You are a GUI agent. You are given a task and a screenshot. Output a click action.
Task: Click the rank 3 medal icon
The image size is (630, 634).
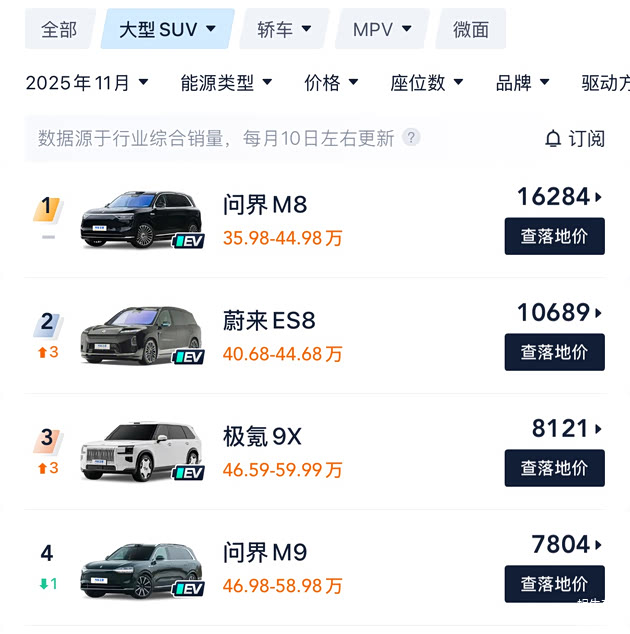(x=47, y=439)
